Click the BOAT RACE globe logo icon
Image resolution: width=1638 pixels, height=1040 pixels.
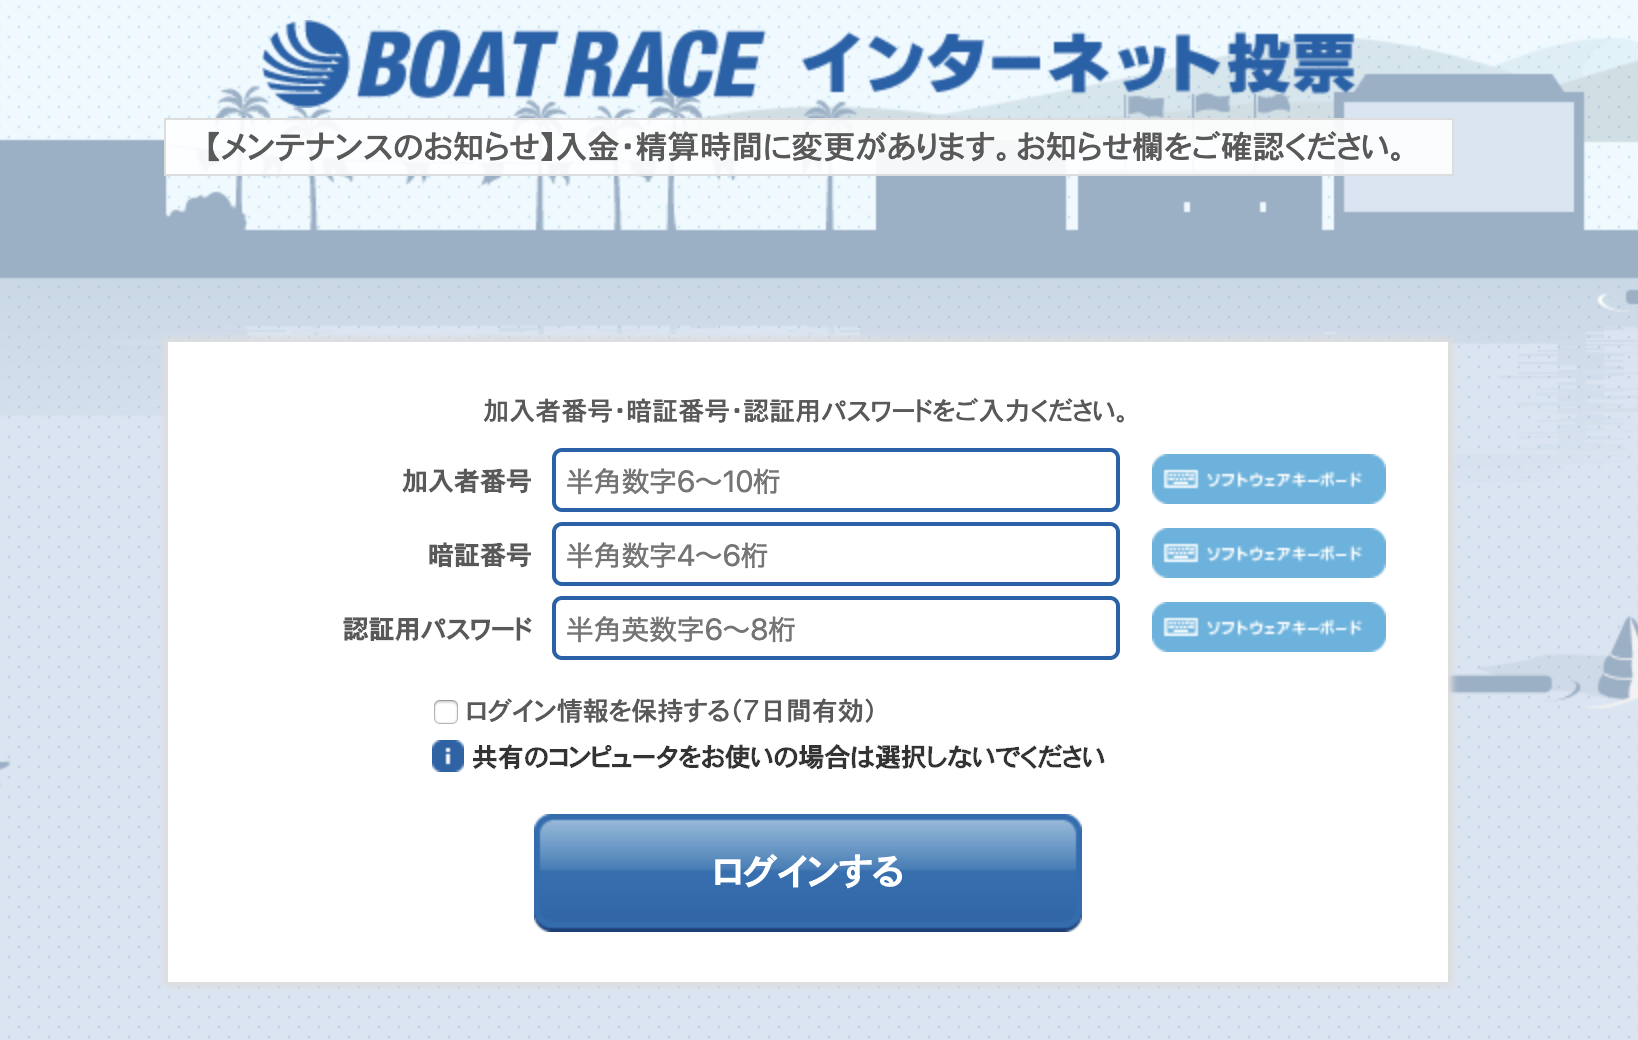pos(305,65)
